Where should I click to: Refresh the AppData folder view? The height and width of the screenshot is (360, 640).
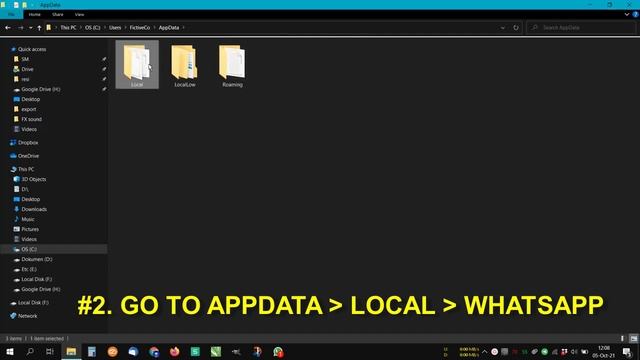(x=516, y=28)
